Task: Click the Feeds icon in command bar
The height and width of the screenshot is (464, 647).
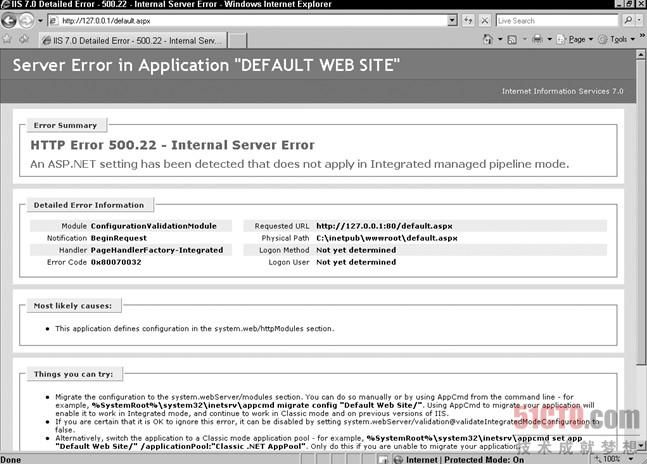Action: (x=512, y=40)
